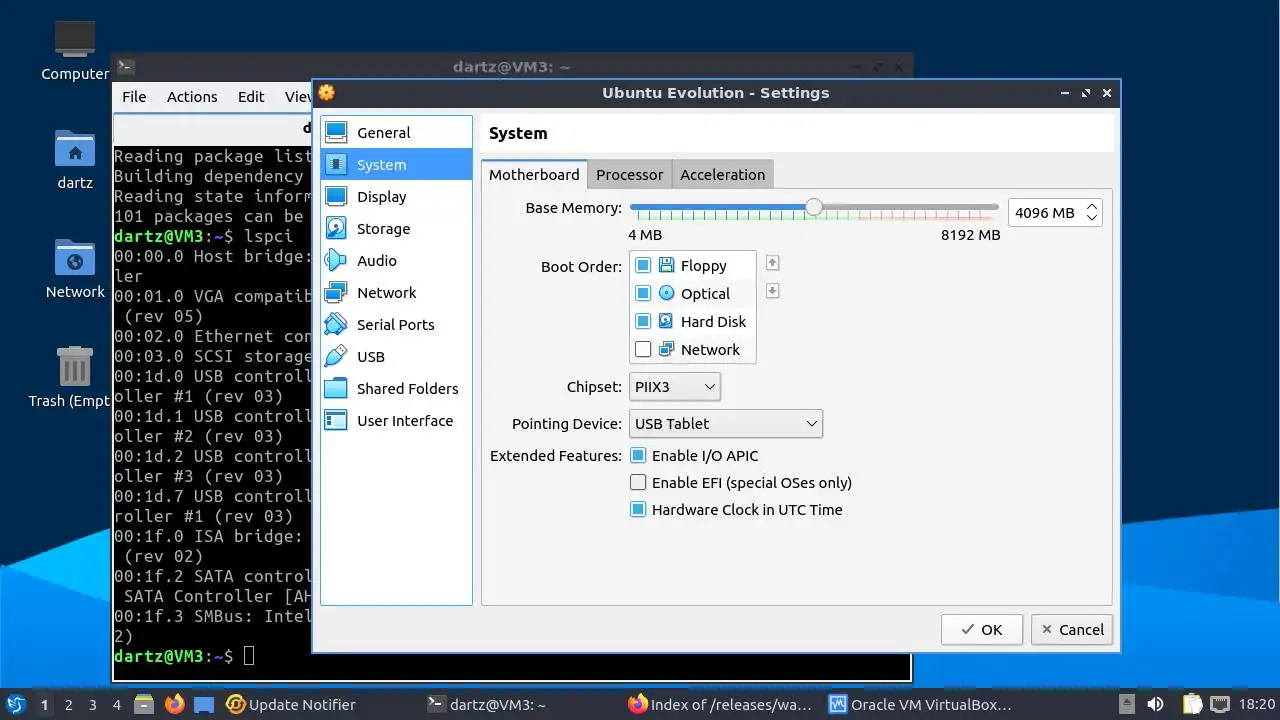Open dartz home folder desktop icon
The image size is (1280, 720).
[75, 160]
